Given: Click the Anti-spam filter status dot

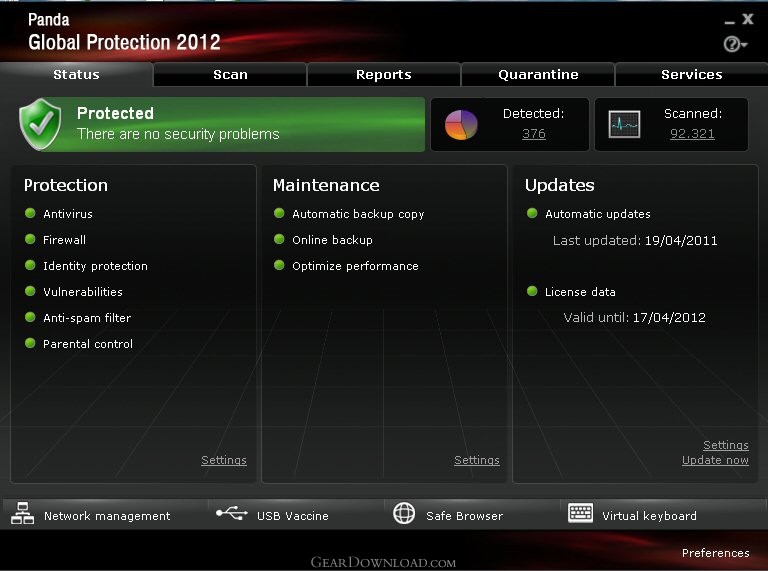Looking at the screenshot, I should pos(30,317).
